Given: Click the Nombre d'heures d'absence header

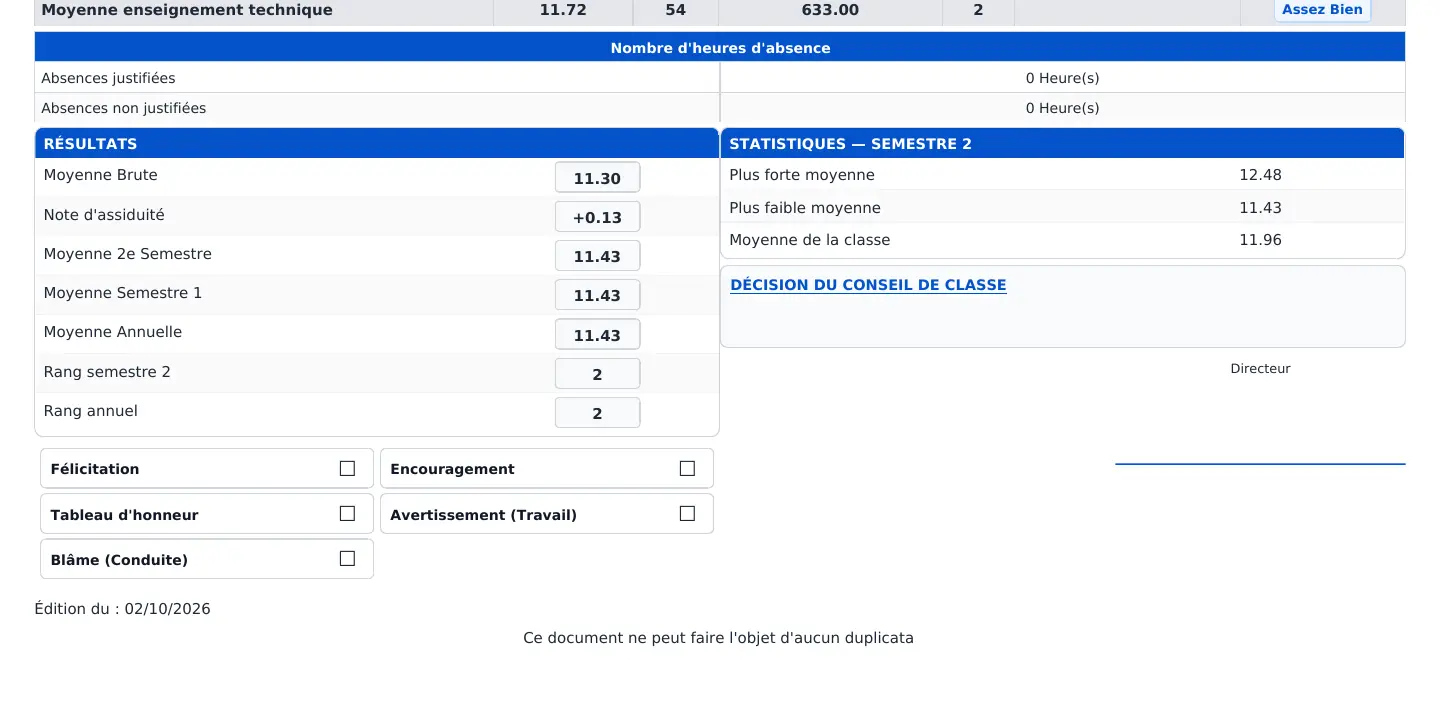Looking at the screenshot, I should (720, 47).
